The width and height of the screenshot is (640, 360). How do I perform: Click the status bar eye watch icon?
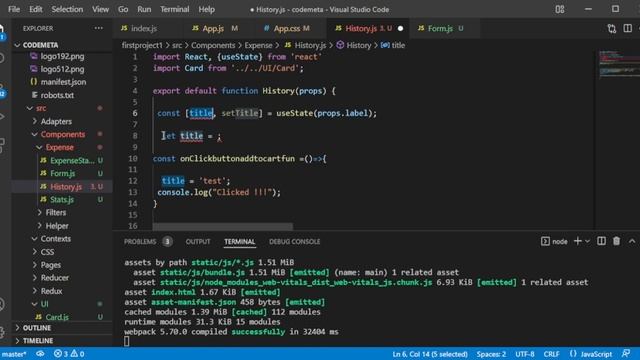(40, 354)
